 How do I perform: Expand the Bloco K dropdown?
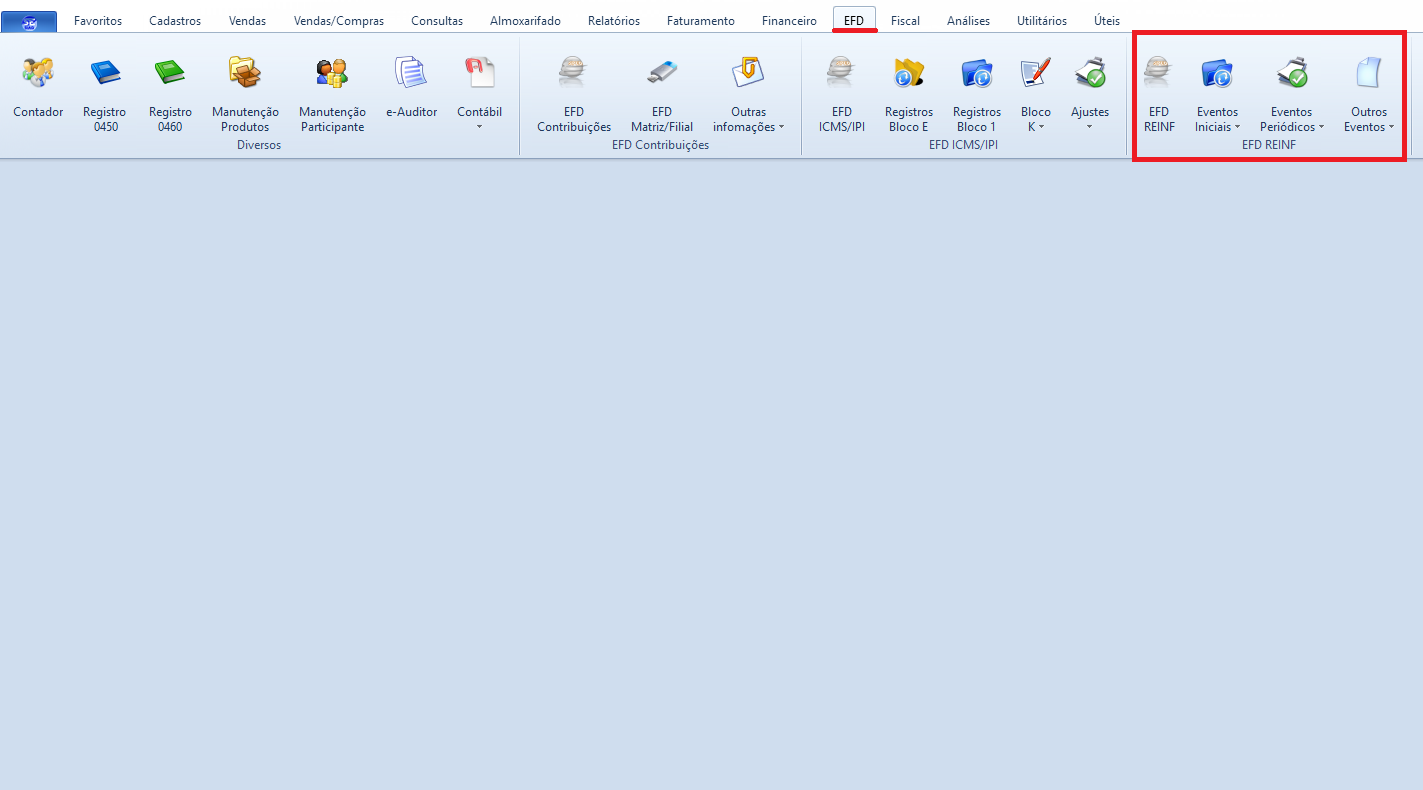pos(1035,118)
